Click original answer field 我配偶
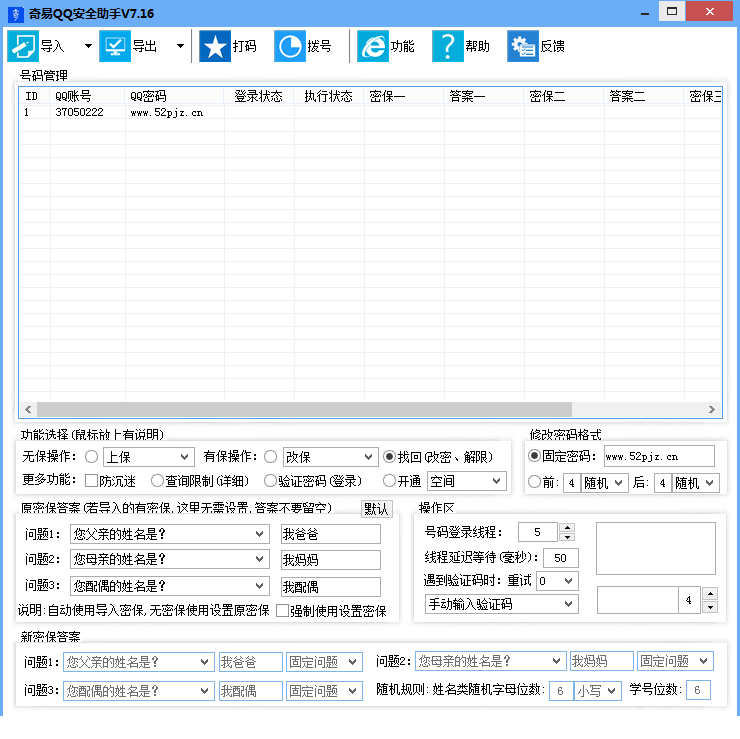Viewport: 740px width, 739px height. 331,587
